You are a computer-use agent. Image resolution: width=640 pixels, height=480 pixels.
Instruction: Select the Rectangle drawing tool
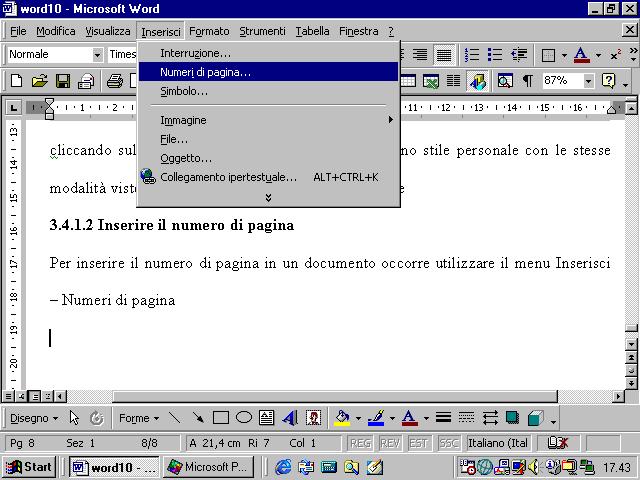click(x=221, y=418)
